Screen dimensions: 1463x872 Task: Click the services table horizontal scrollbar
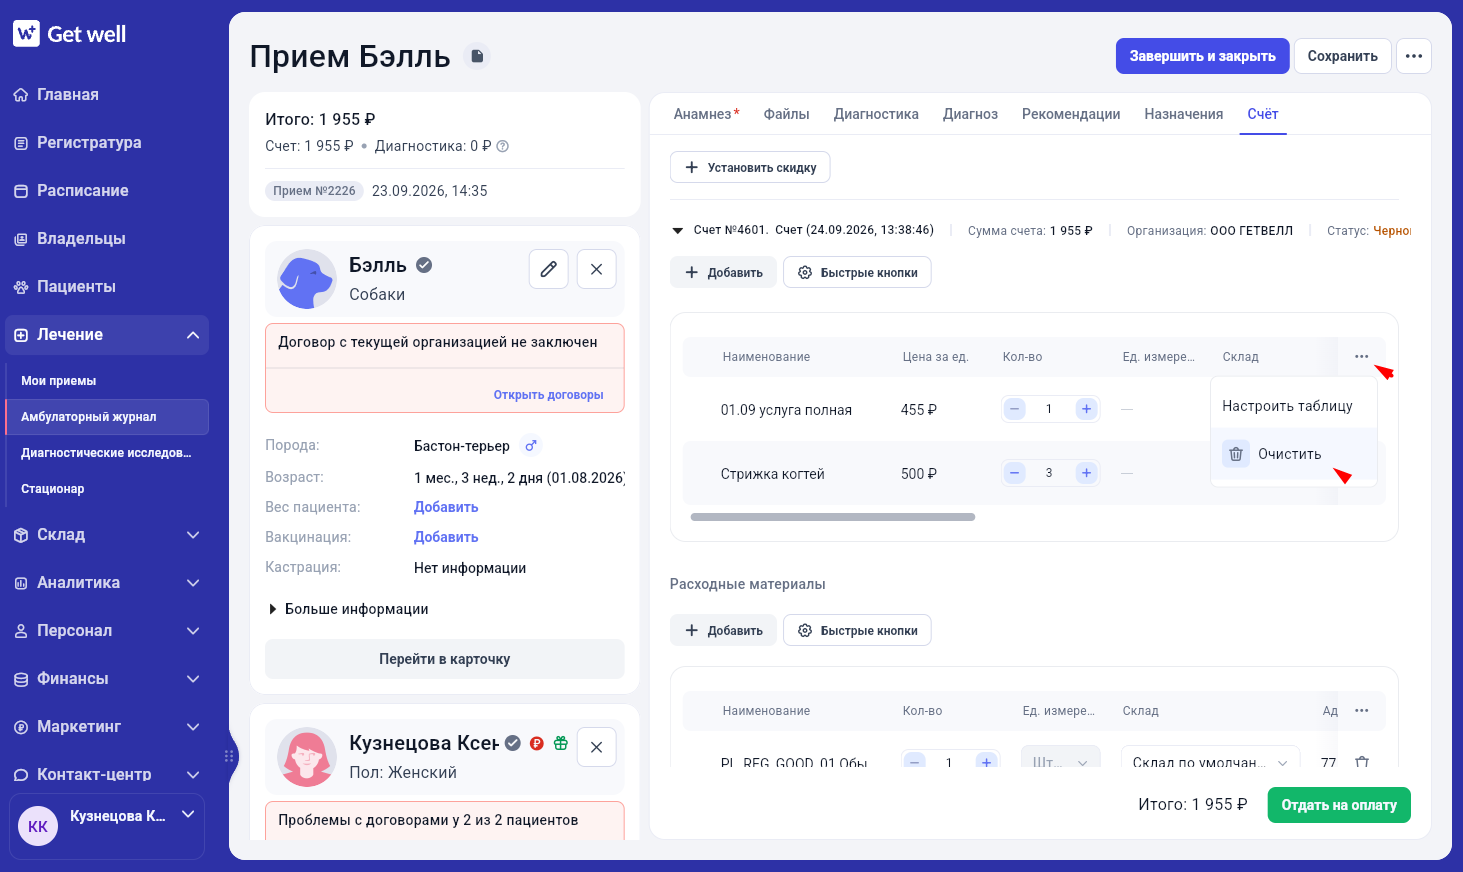point(833,517)
